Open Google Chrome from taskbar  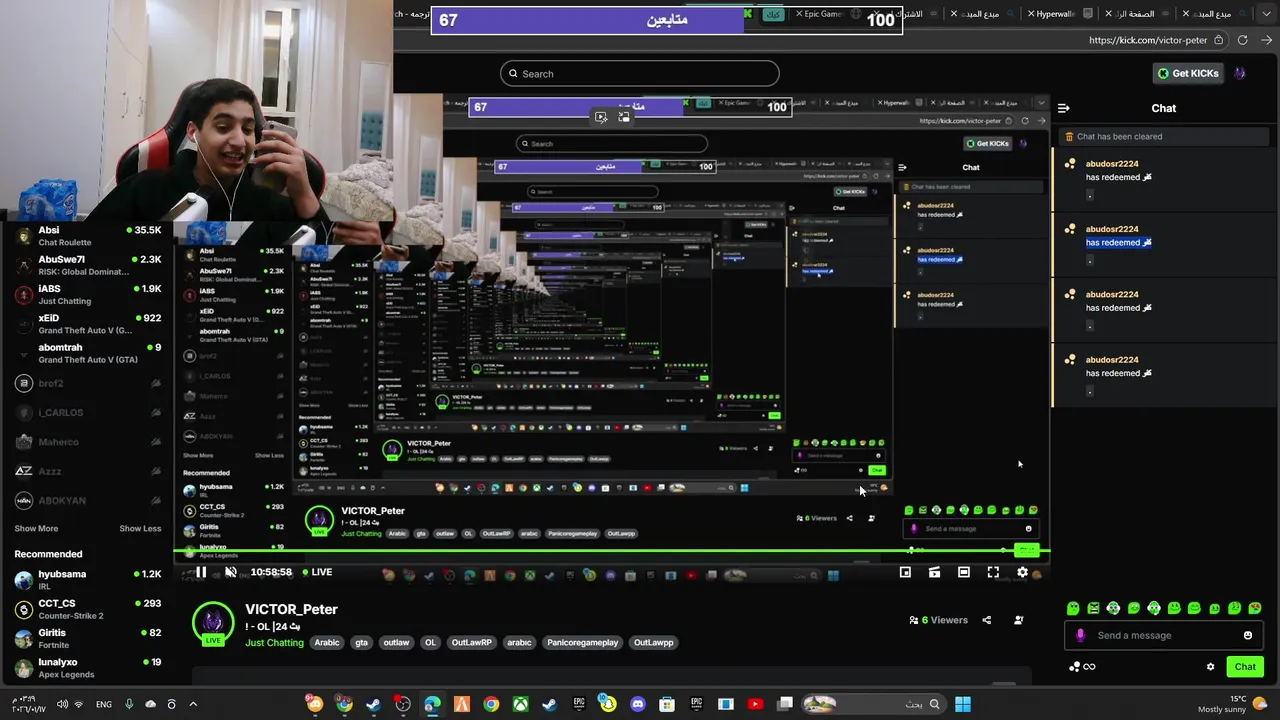tap(491, 704)
